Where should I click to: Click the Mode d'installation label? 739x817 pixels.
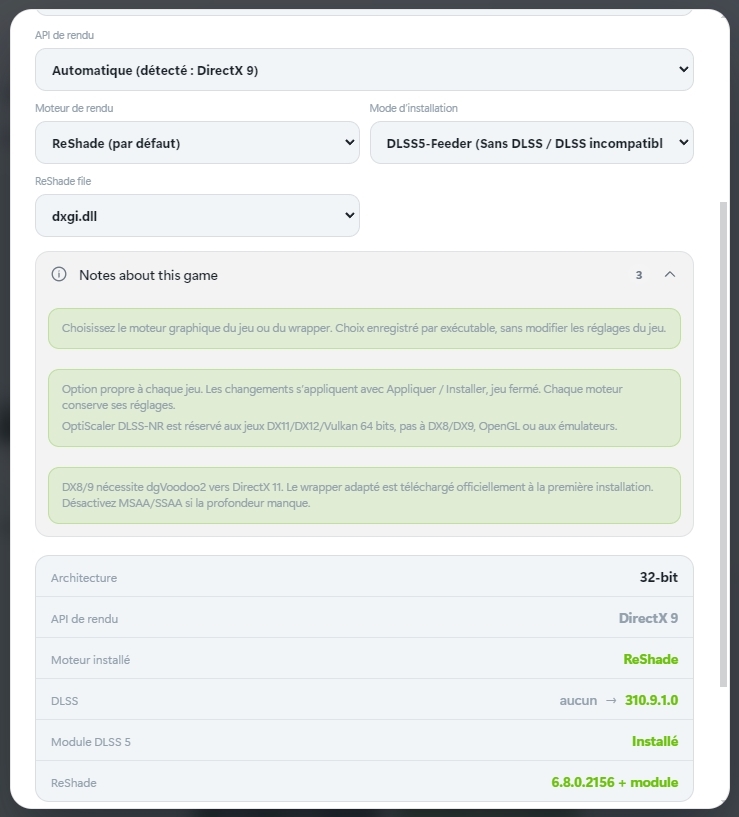point(414,108)
